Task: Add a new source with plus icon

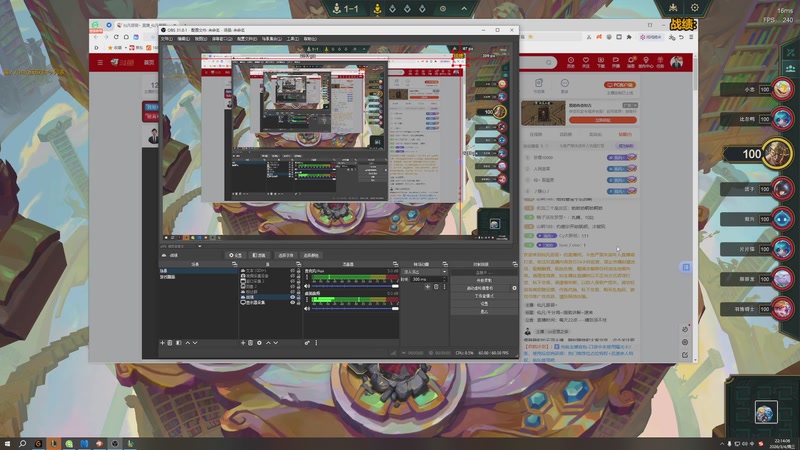Action: (x=243, y=342)
